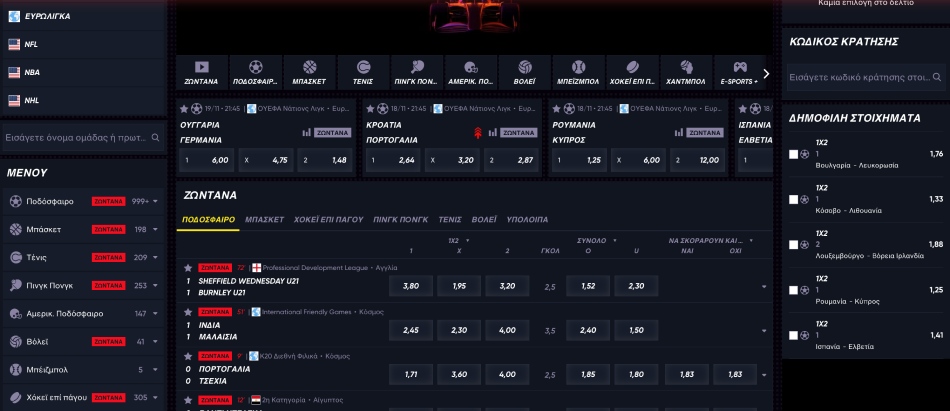Open NFL league with US flag
950x411 pixels.
tap(84, 44)
